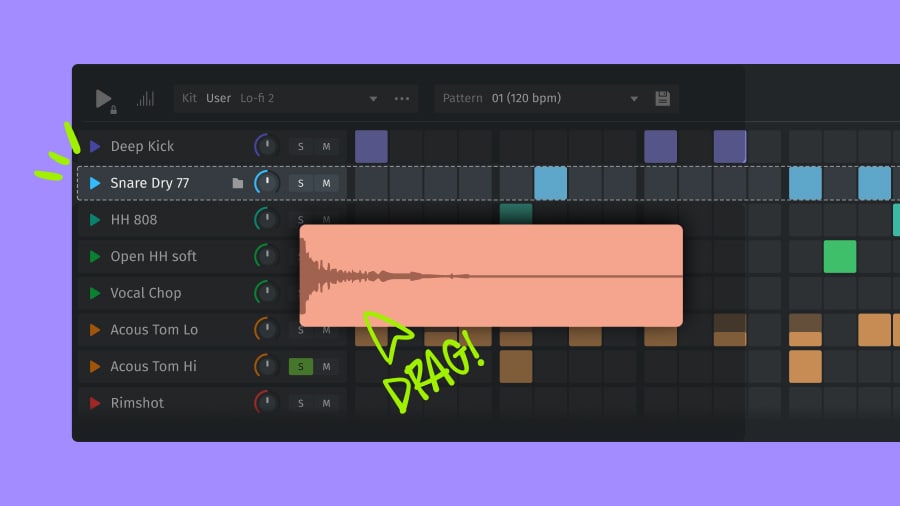900x506 pixels.
Task: Disable solo on Acous Tom Hi
Action: pyautogui.click(x=300, y=367)
